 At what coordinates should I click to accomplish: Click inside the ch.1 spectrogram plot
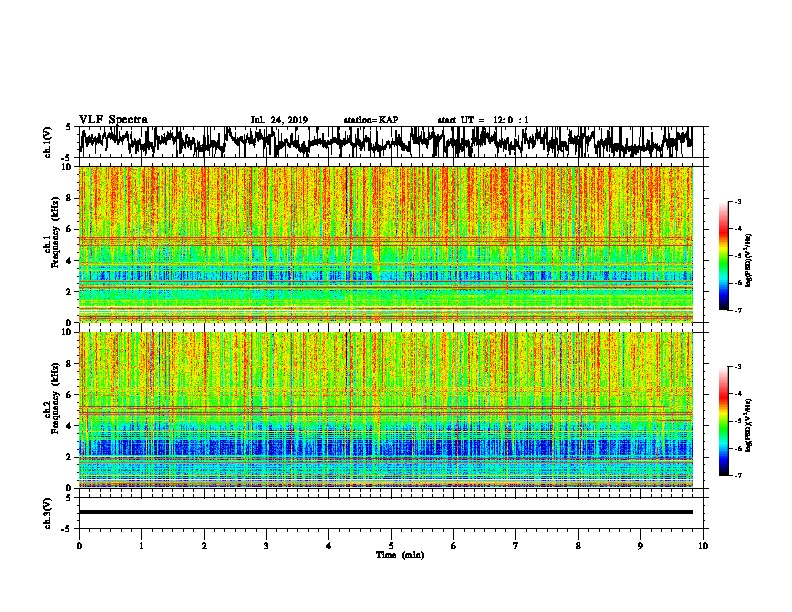tap(385, 244)
